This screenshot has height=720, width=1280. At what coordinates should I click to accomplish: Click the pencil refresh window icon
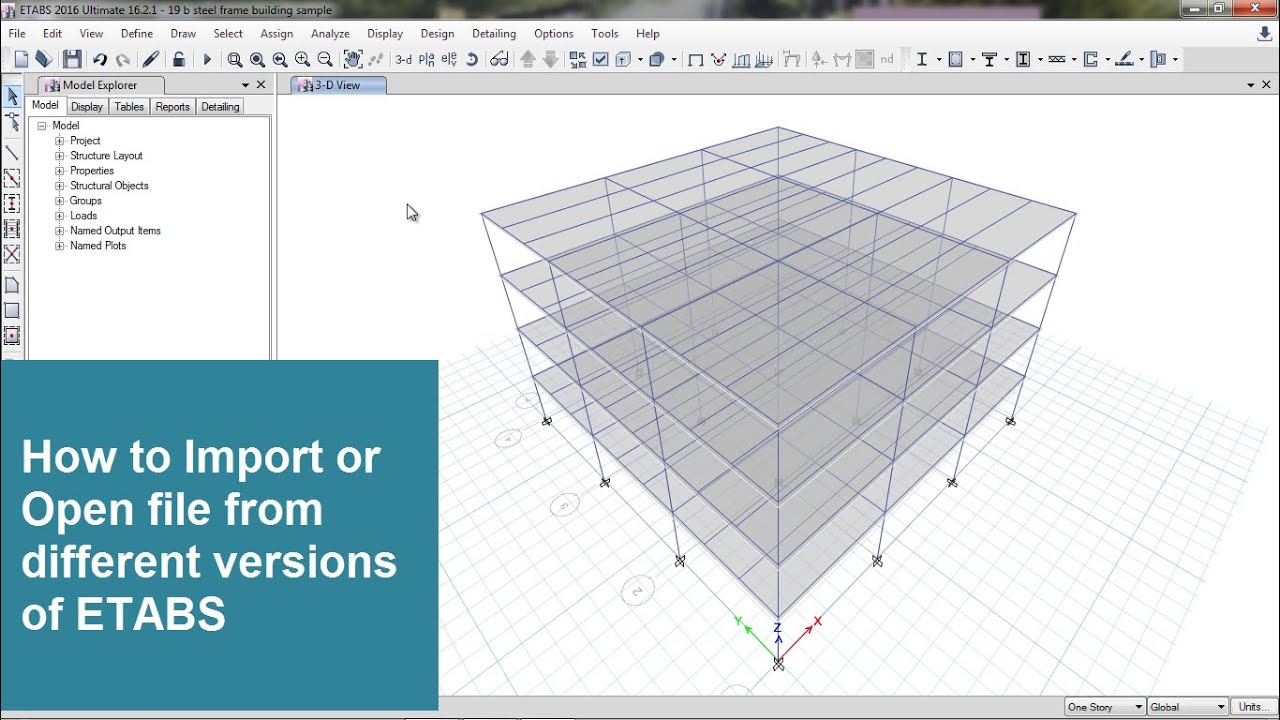[151, 60]
